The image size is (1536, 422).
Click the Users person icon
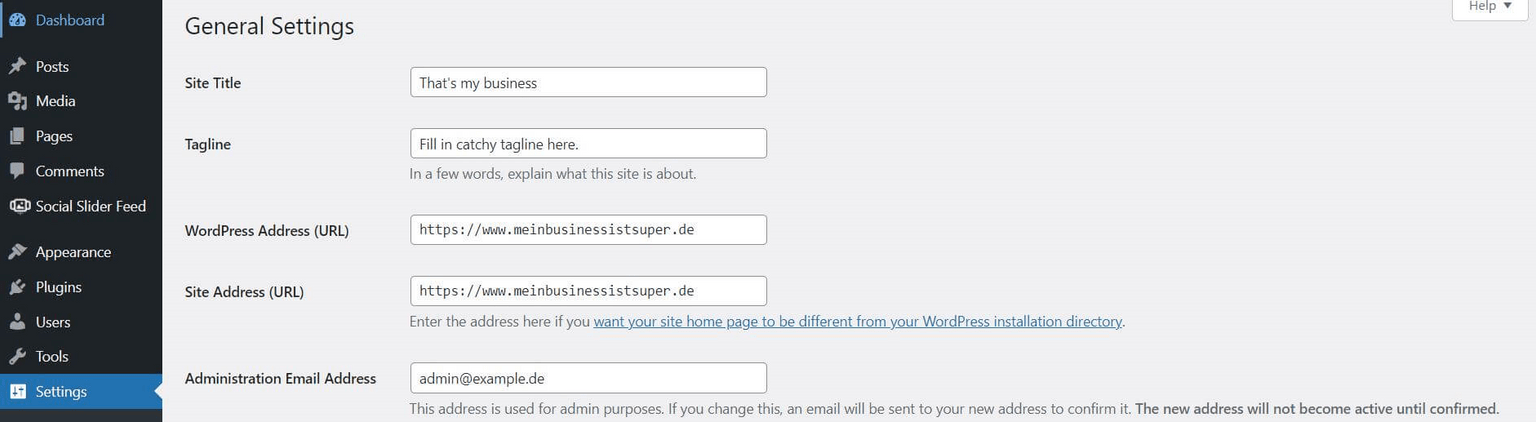click(x=17, y=322)
